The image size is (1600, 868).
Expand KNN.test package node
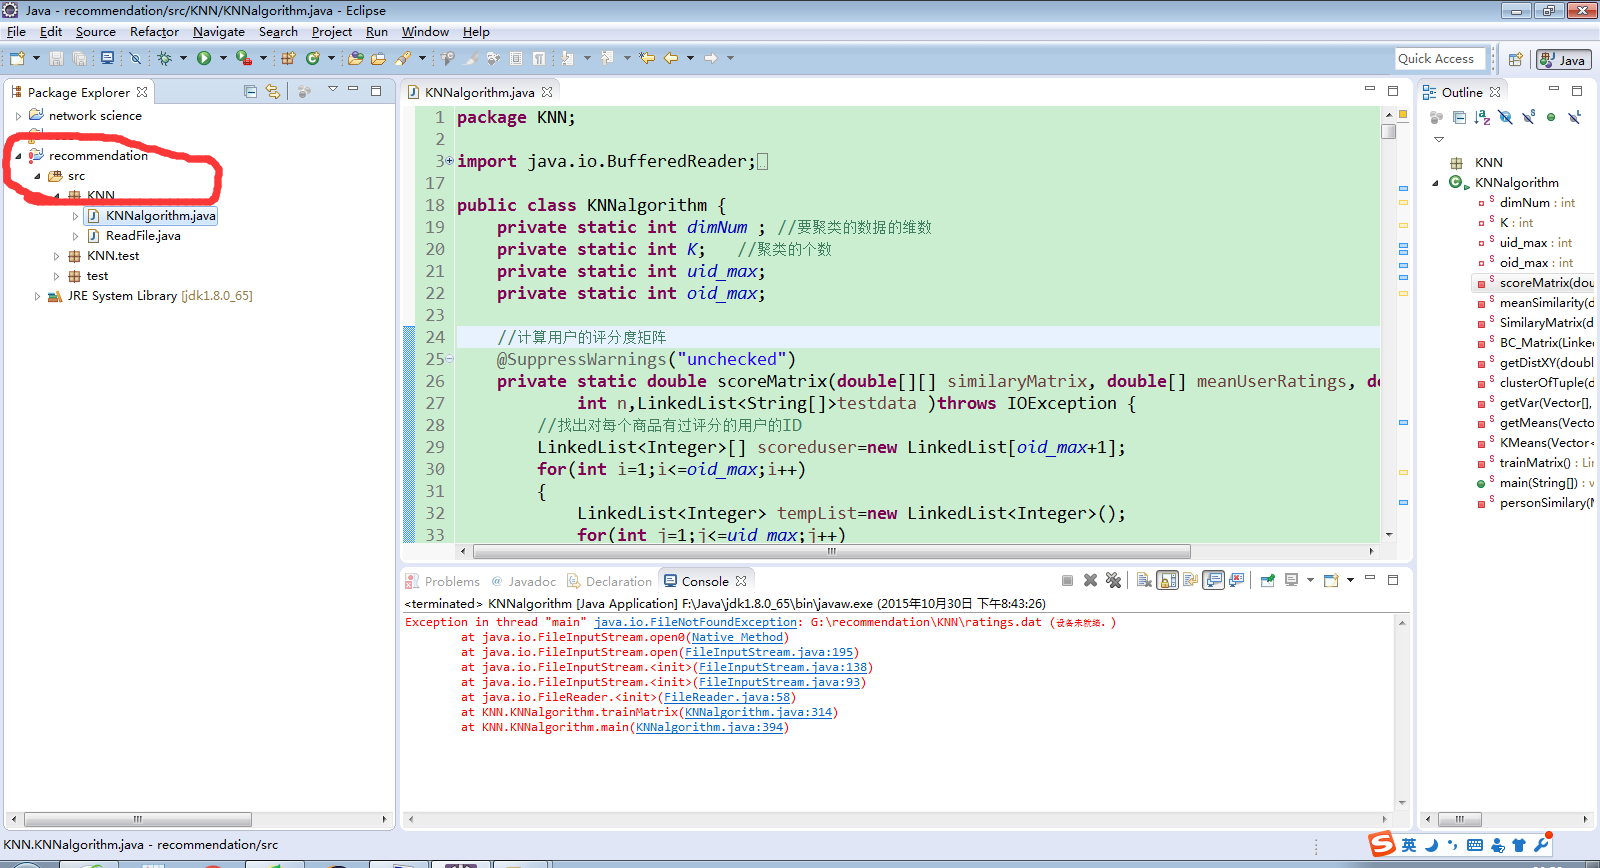coord(56,256)
